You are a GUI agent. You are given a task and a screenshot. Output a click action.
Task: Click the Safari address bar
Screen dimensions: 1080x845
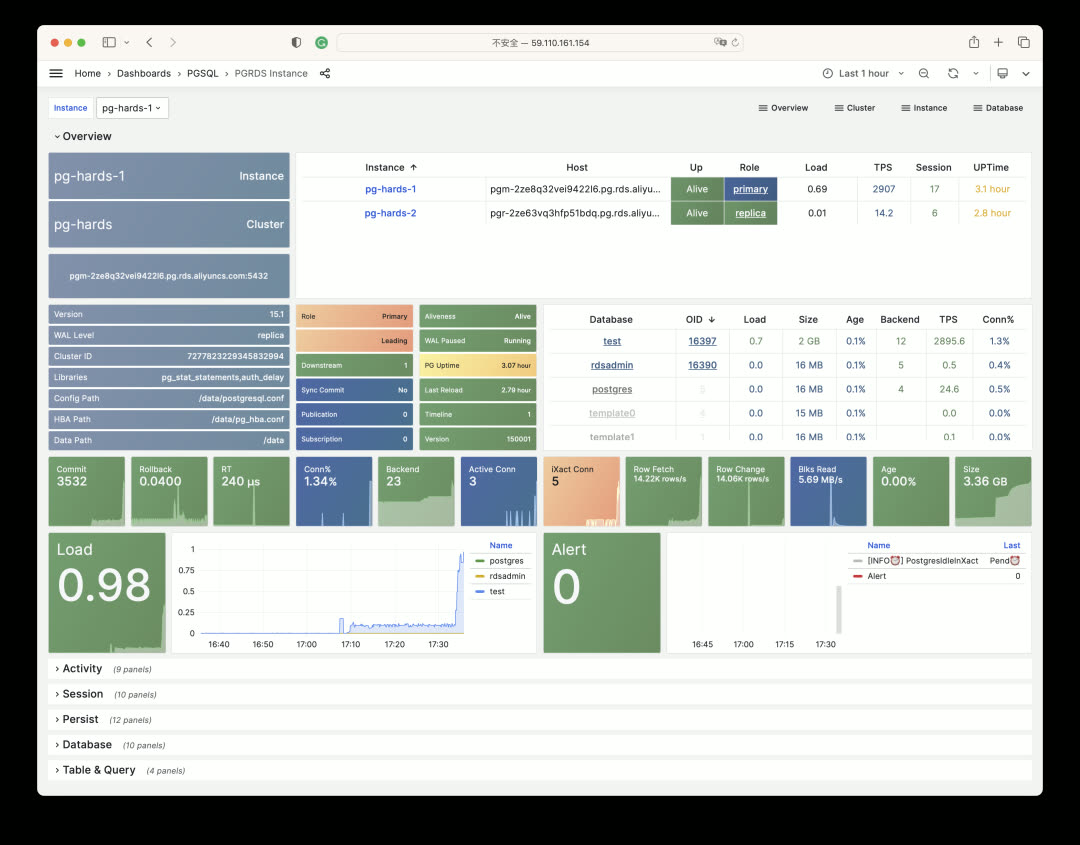[540, 43]
